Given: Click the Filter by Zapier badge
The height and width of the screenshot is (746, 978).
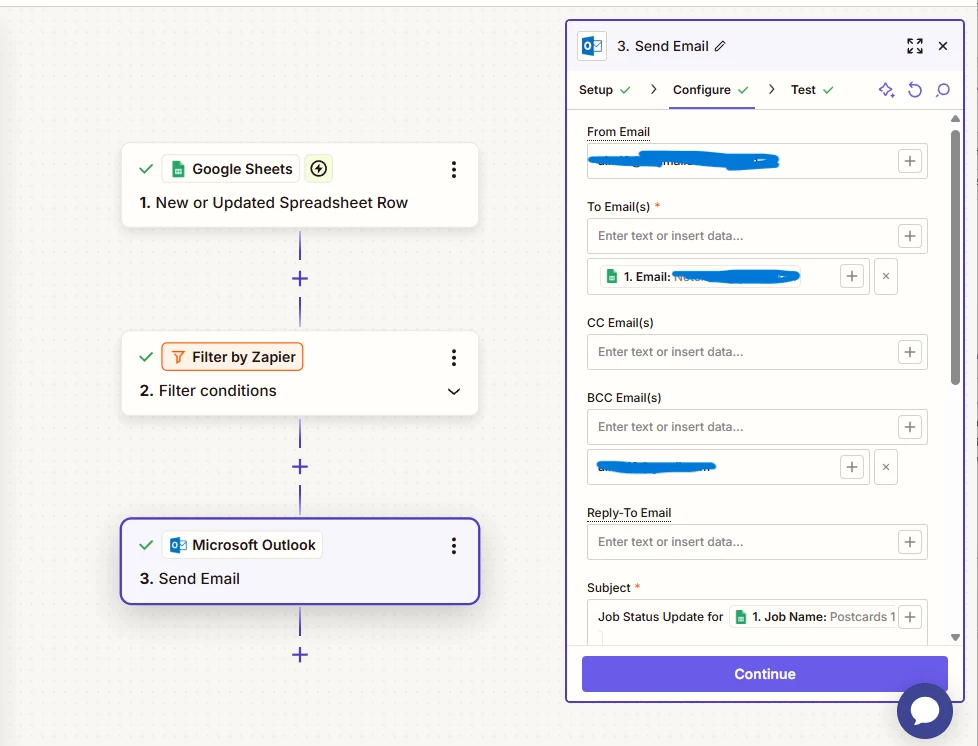Looking at the screenshot, I should (x=232, y=357).
